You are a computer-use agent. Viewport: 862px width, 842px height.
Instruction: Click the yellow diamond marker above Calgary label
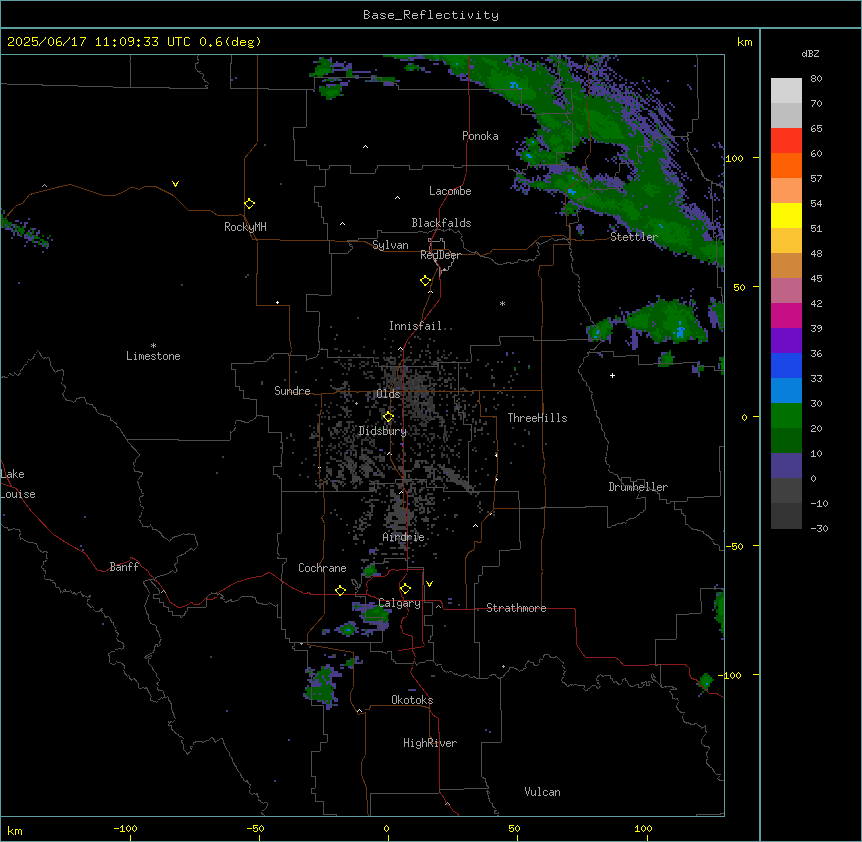pos(405,589)
